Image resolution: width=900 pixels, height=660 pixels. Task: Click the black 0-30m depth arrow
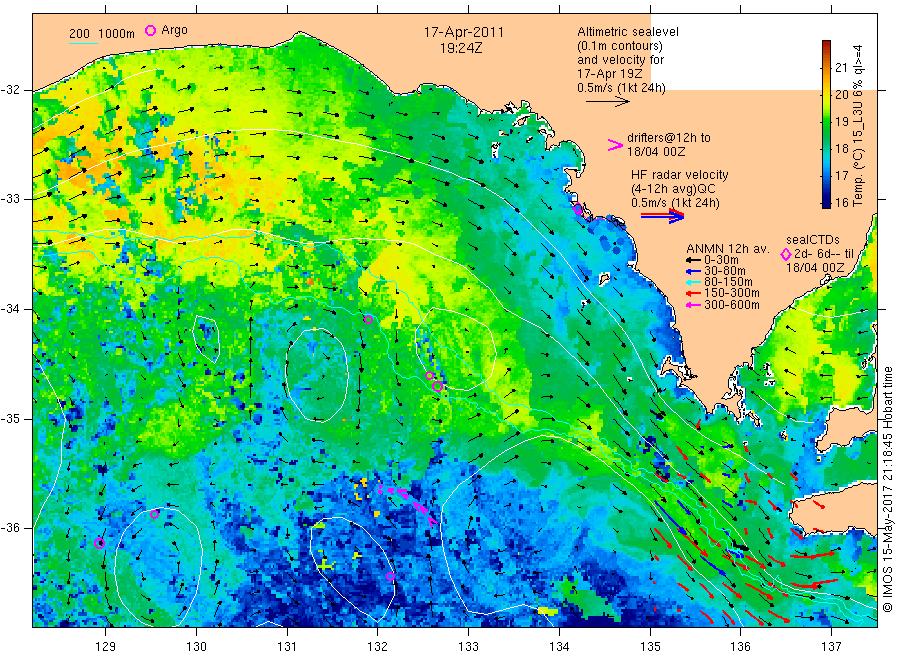(693, 260)
